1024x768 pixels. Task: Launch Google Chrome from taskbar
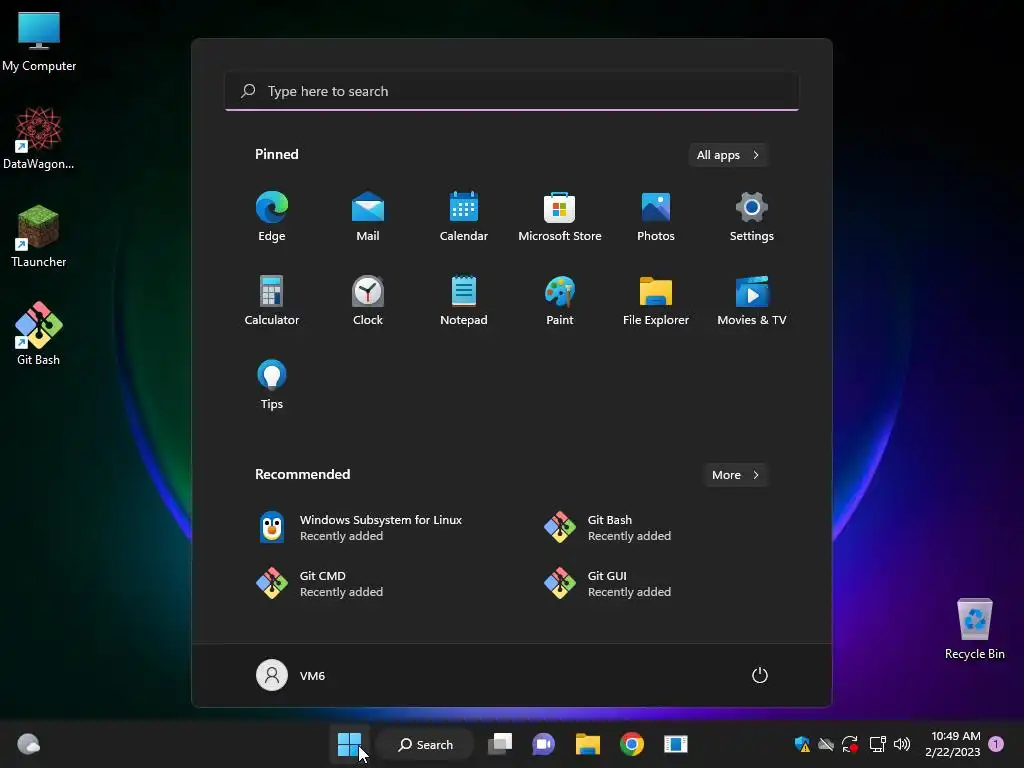click(x=632, y=744)
